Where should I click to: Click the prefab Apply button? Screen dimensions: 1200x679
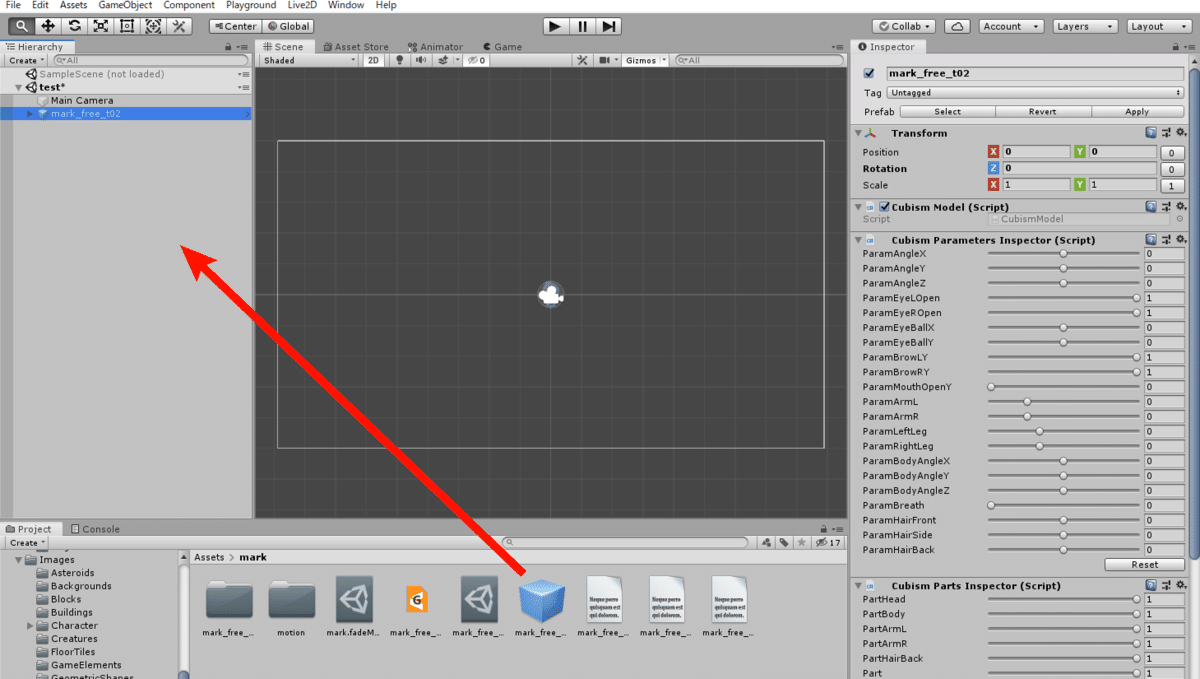1138,112
